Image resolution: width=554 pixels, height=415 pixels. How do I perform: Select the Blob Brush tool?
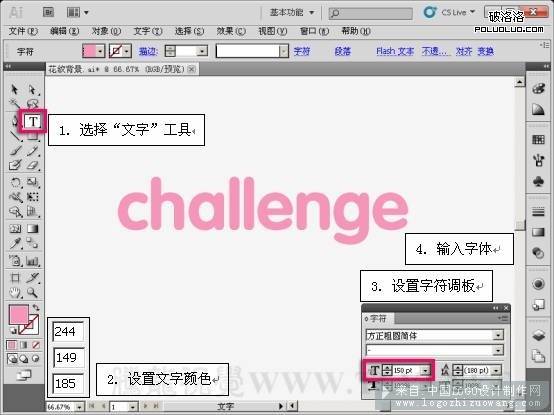pyautogui.click(x=15, y=165)
